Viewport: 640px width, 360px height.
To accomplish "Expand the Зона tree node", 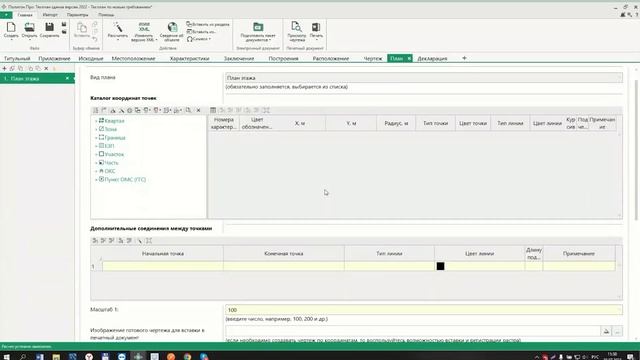I will 96,129.
